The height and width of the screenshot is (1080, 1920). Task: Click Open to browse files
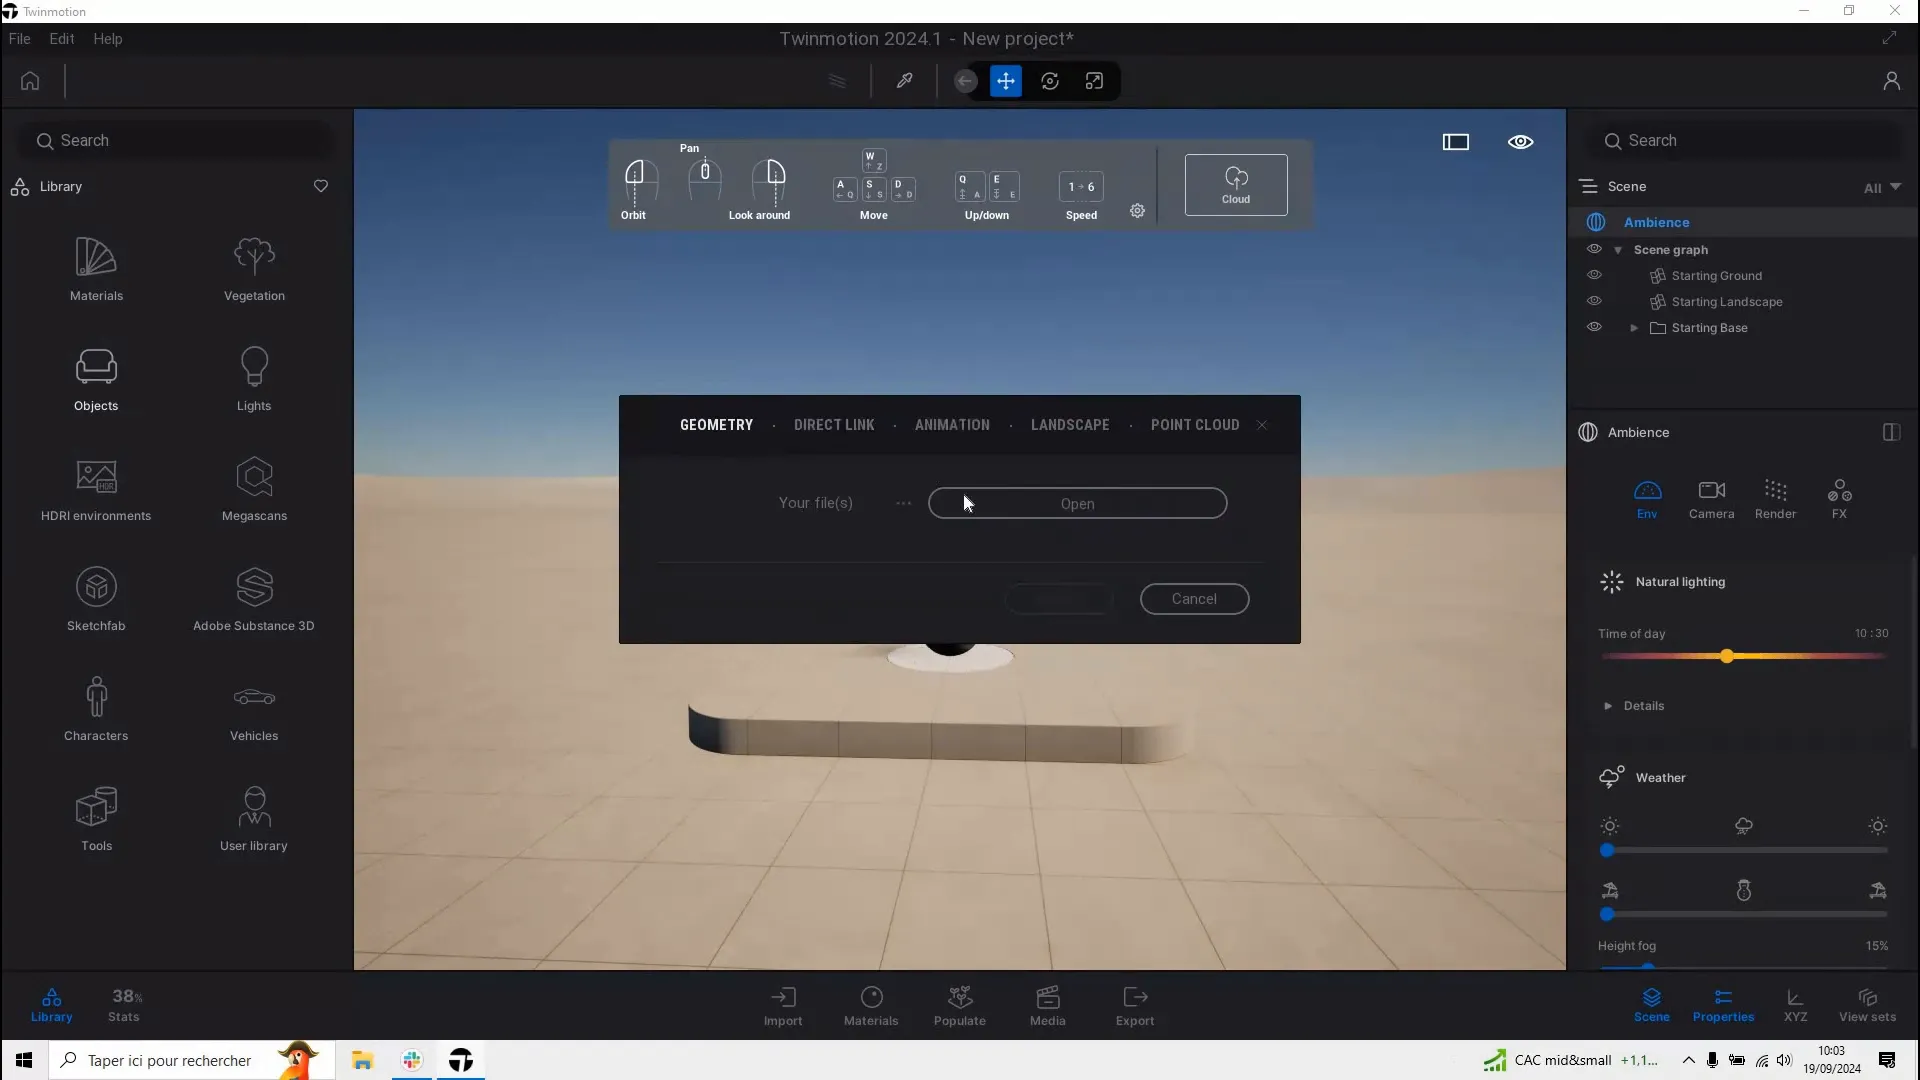1077,503
